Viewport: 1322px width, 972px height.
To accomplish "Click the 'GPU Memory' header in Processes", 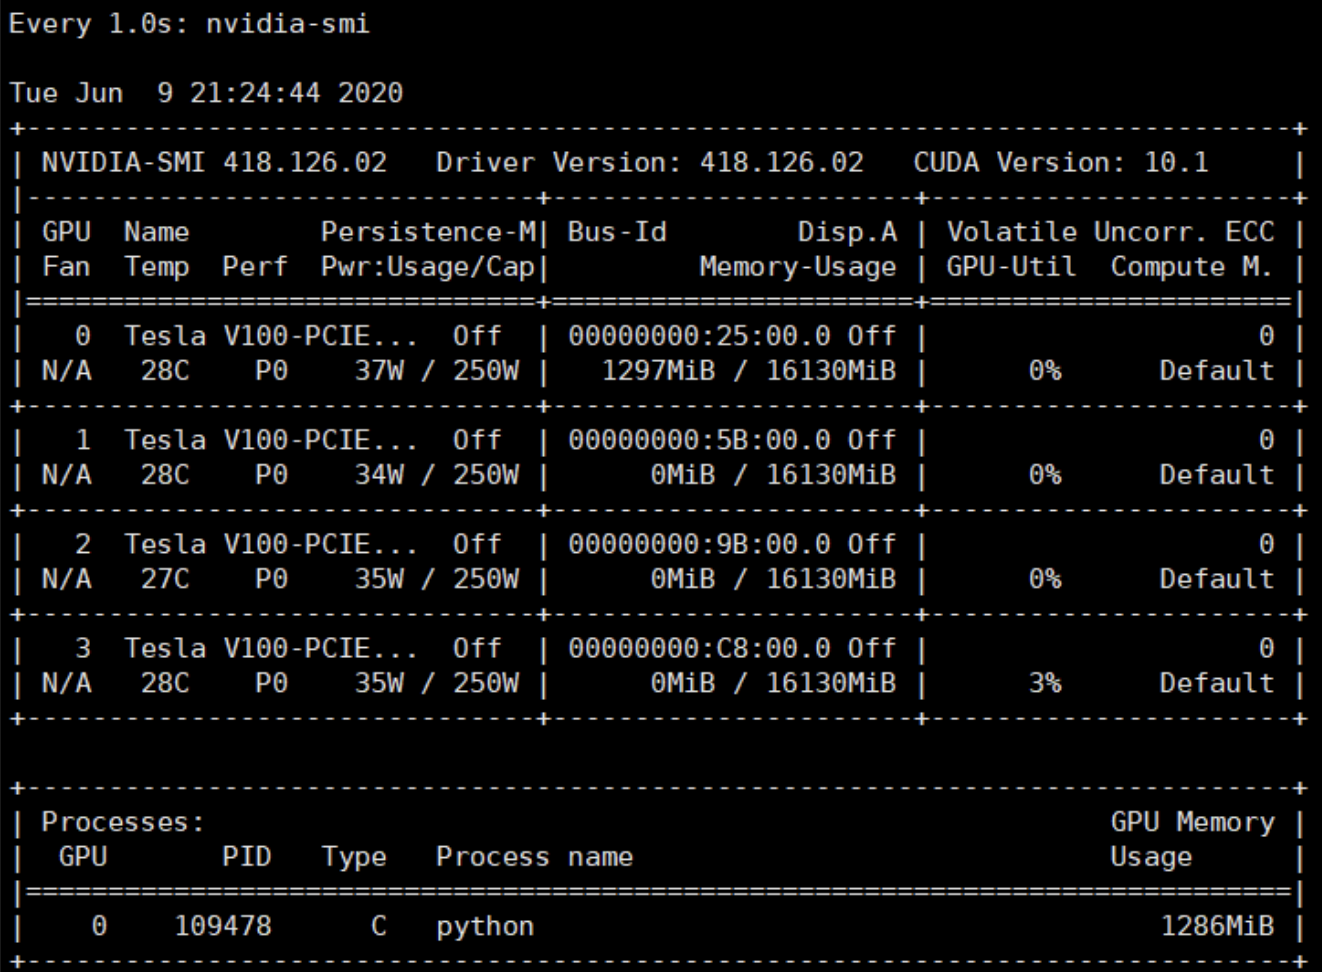I will tap(1193, 822).
